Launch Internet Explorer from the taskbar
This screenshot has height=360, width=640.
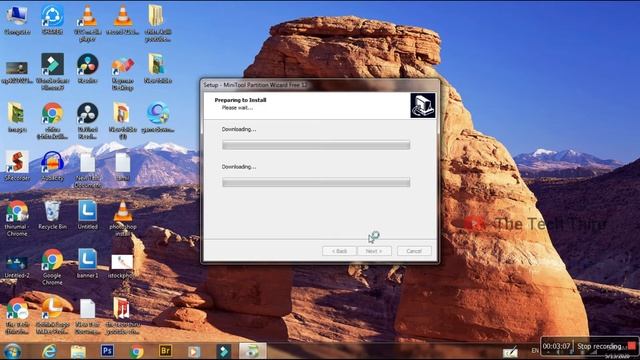click(49, 351)
